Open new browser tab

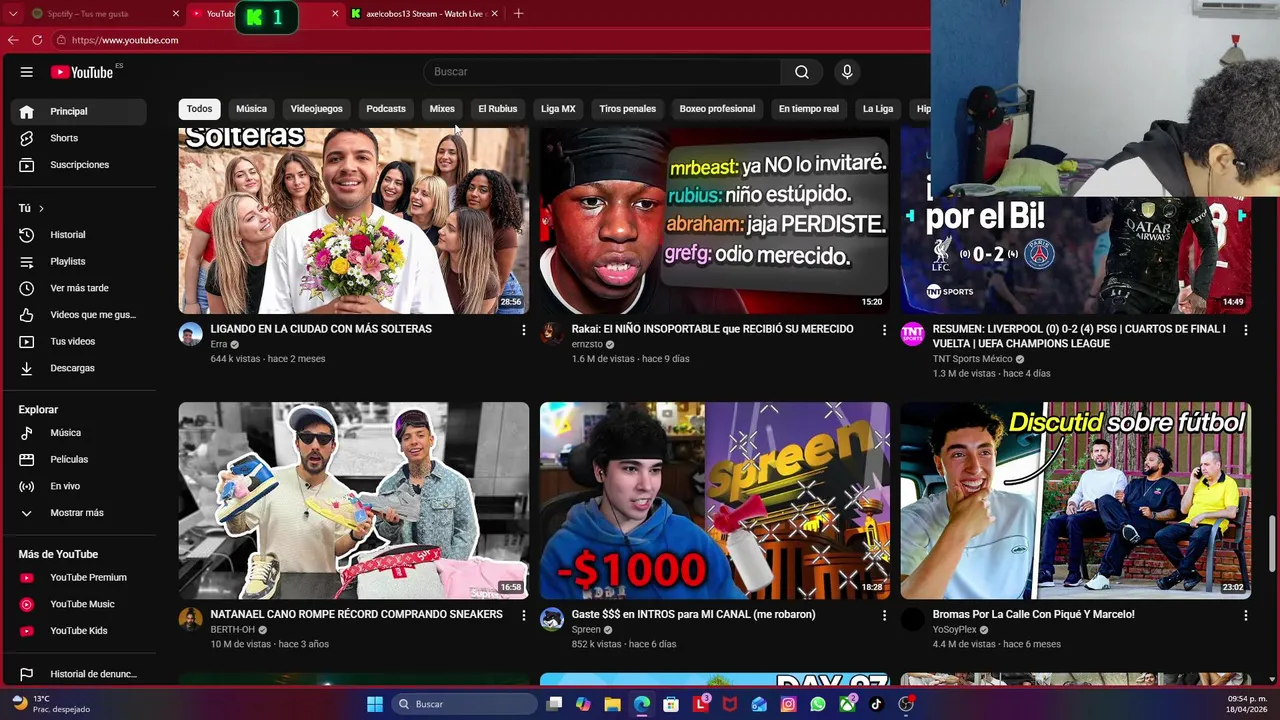pyautogui.click(x=518, y=14)
